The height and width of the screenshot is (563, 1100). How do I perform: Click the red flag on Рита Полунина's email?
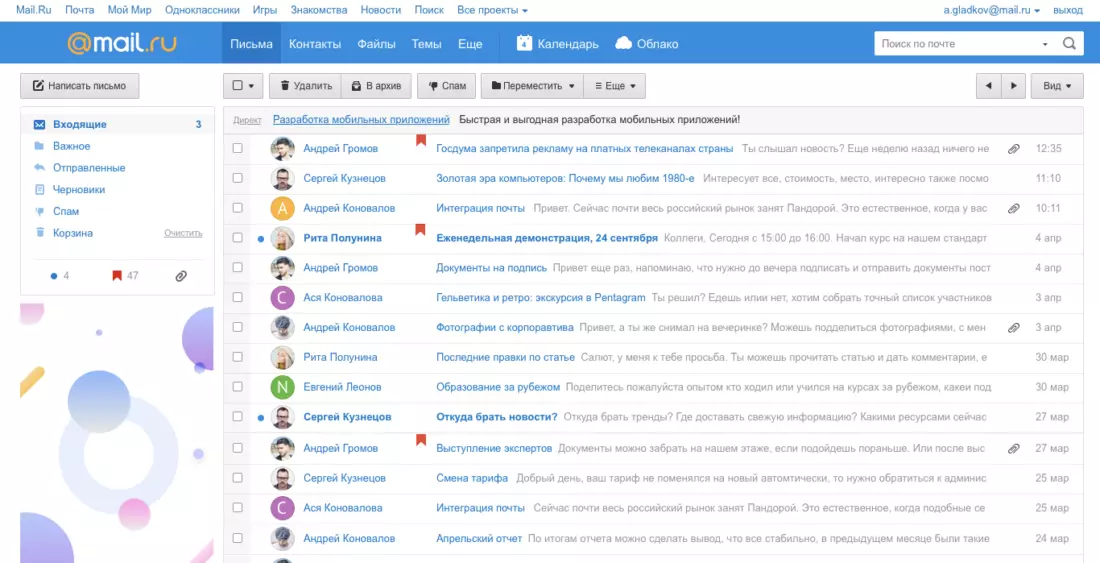[420, 229]
